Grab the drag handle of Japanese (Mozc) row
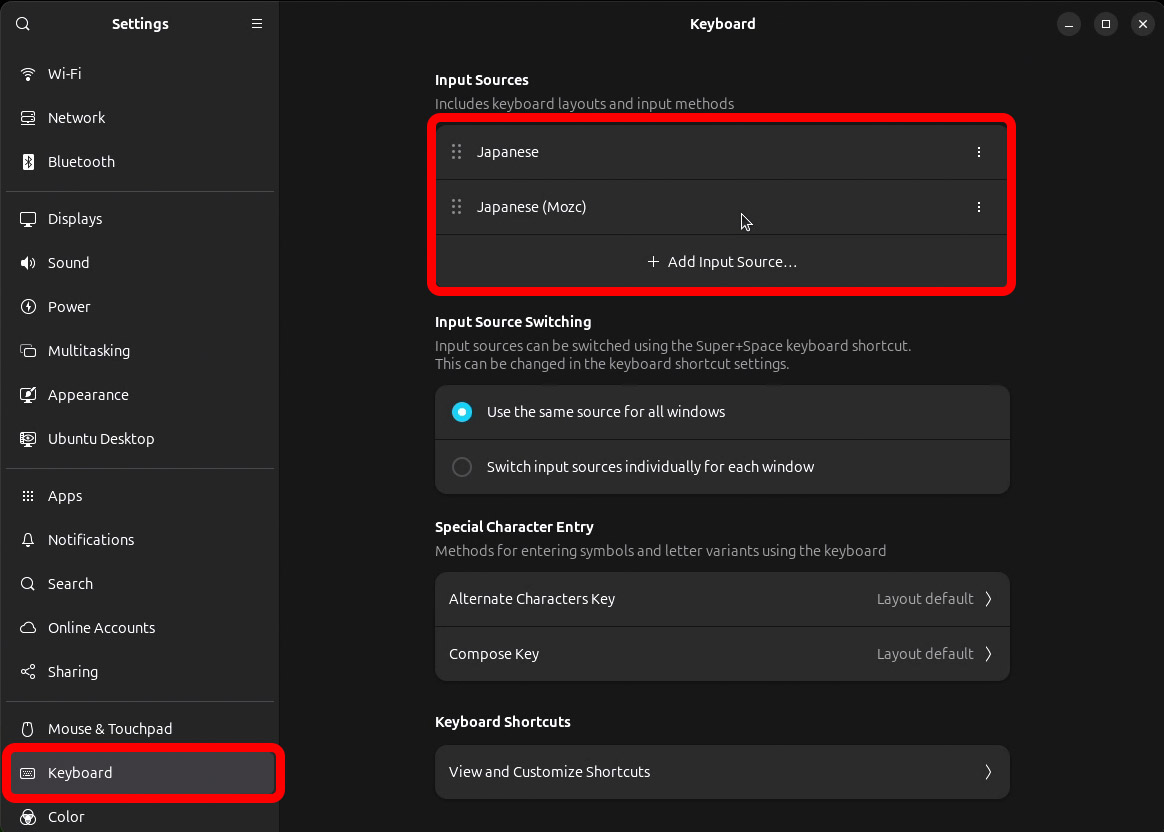The height and width of the screenshot is (832, 1164). click(457, 206)
